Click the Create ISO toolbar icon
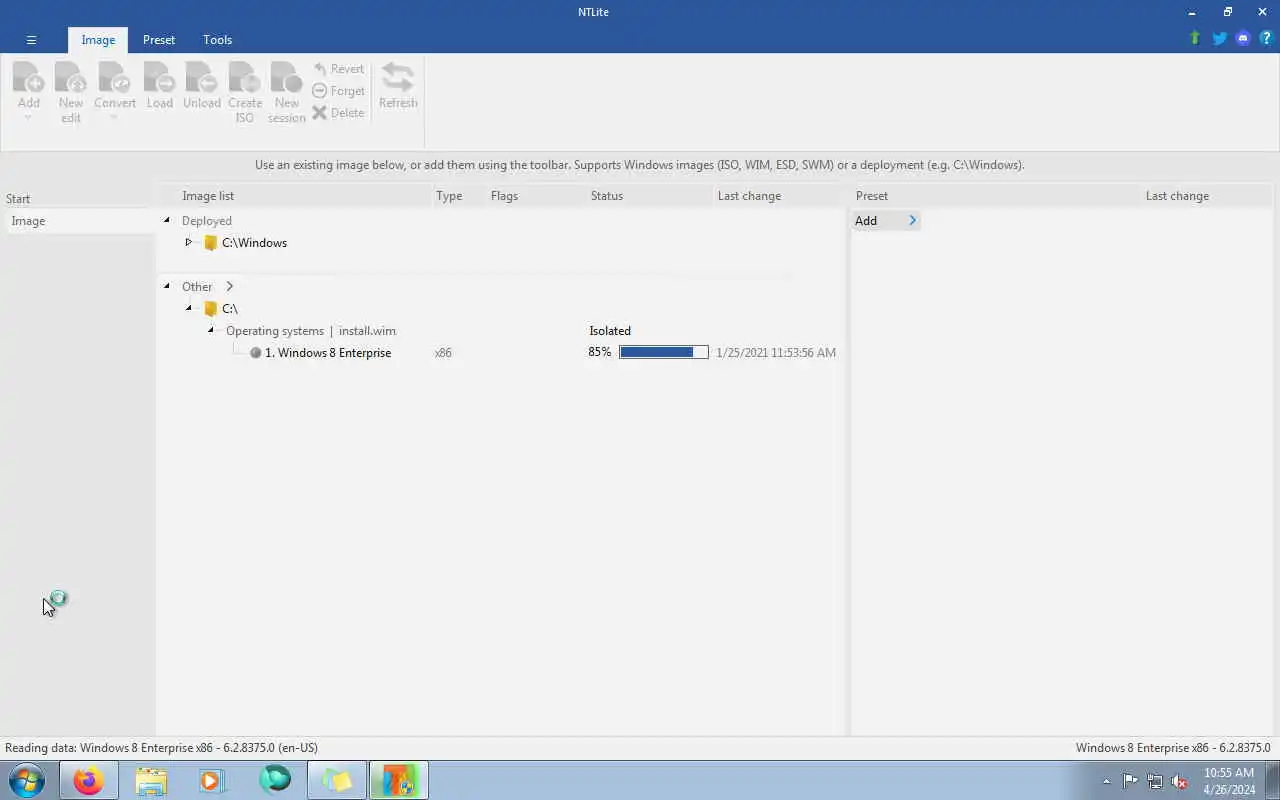1280x800 pixels. tap(244, 78)
